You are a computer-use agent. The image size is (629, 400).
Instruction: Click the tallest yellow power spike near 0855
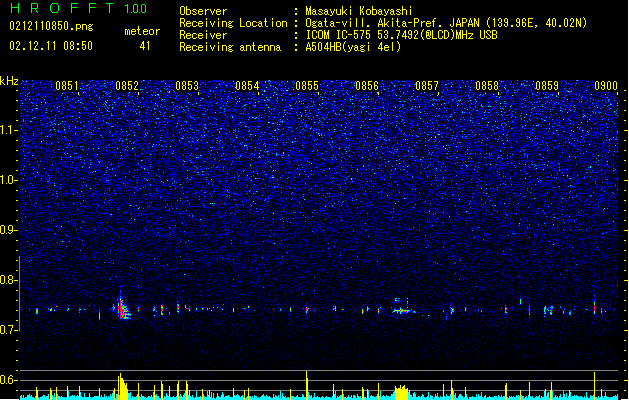(x=306, y=384)
